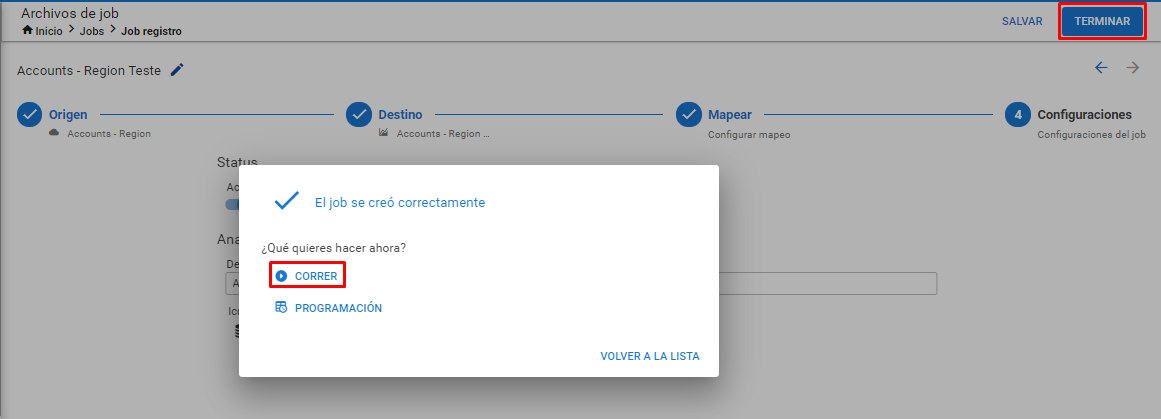
Task: Edit job name with pencil icon
Action: tap(177, 70)
